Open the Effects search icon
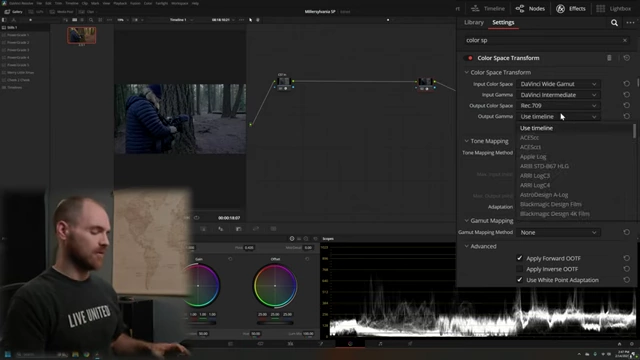Viewport: 640px width, 360px height. pos(614,23)
